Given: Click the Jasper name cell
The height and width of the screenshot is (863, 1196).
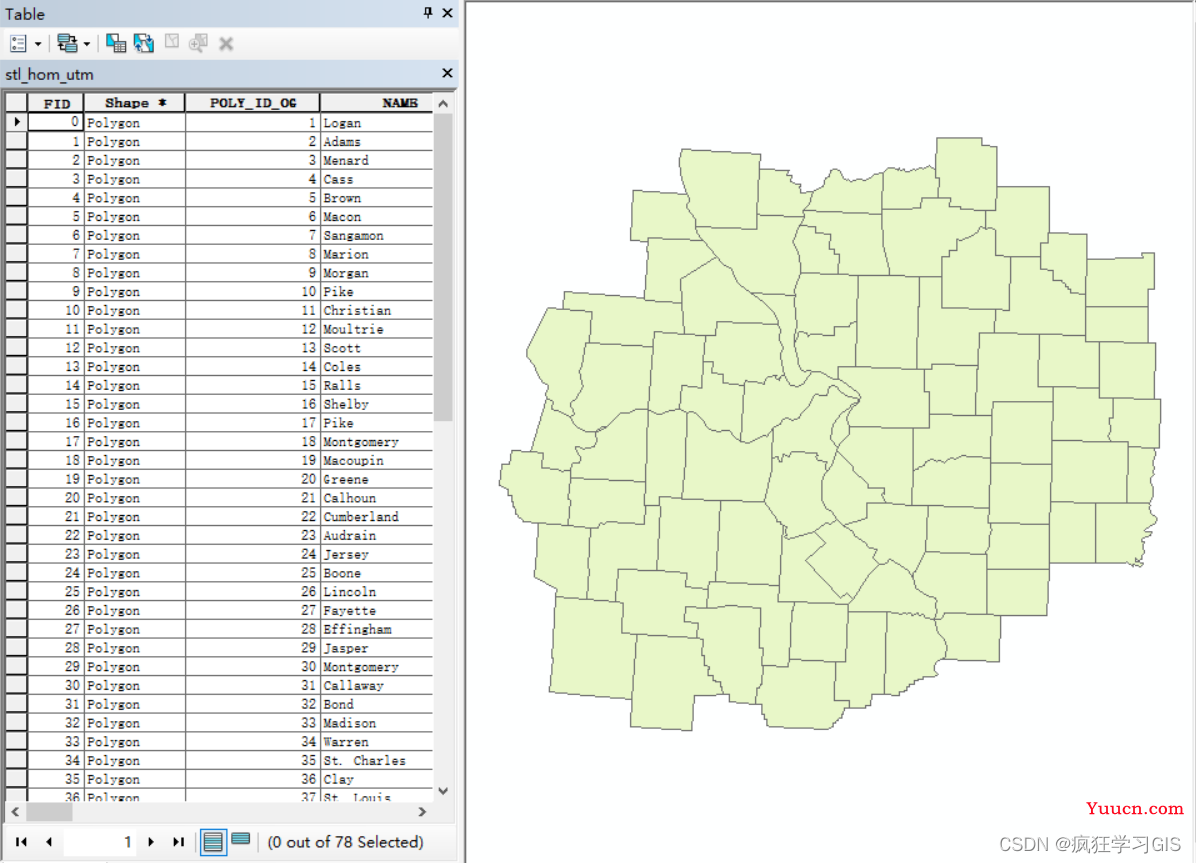Looking at the screenshot, I should pyautogui.click(x=376, y=648).
